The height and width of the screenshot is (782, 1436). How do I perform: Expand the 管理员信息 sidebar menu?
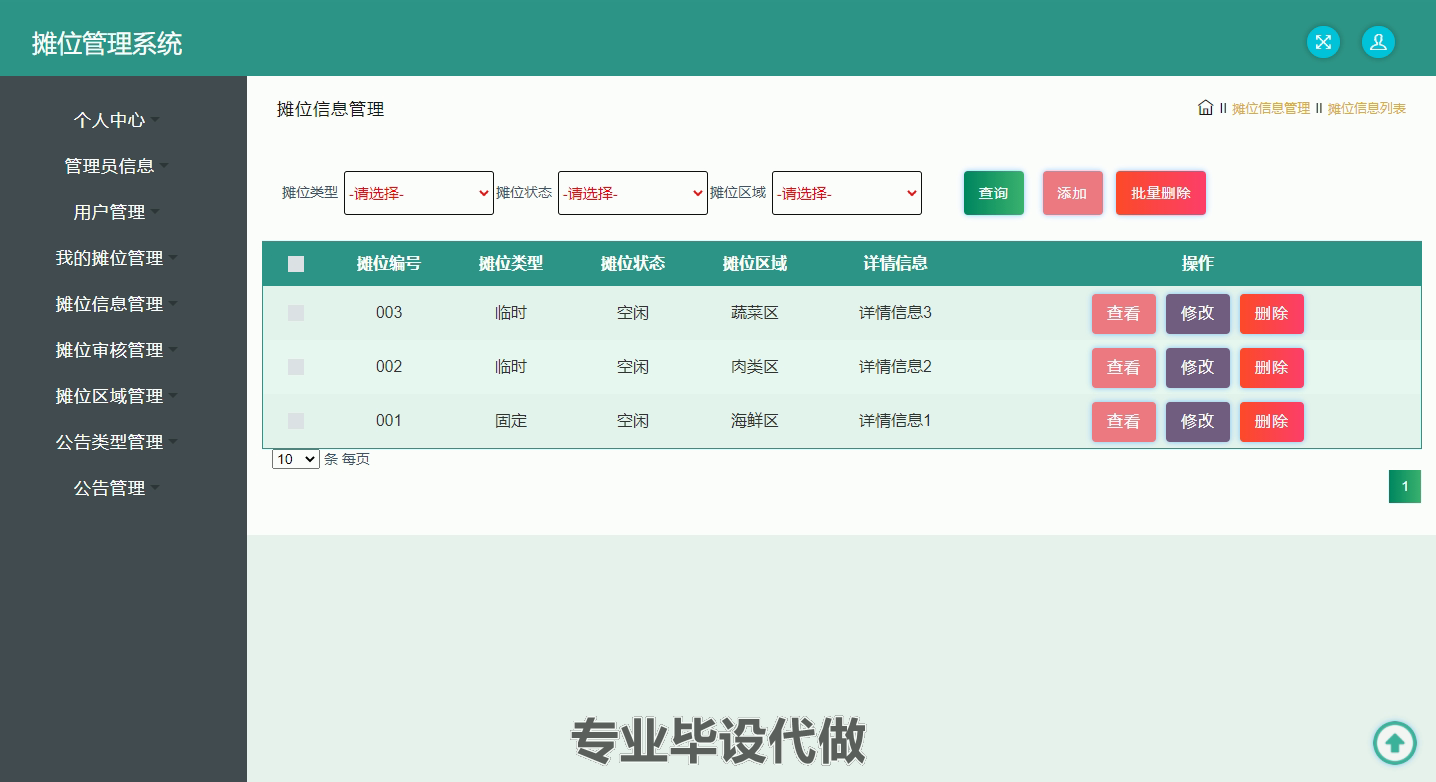click(x=116, y=166)
